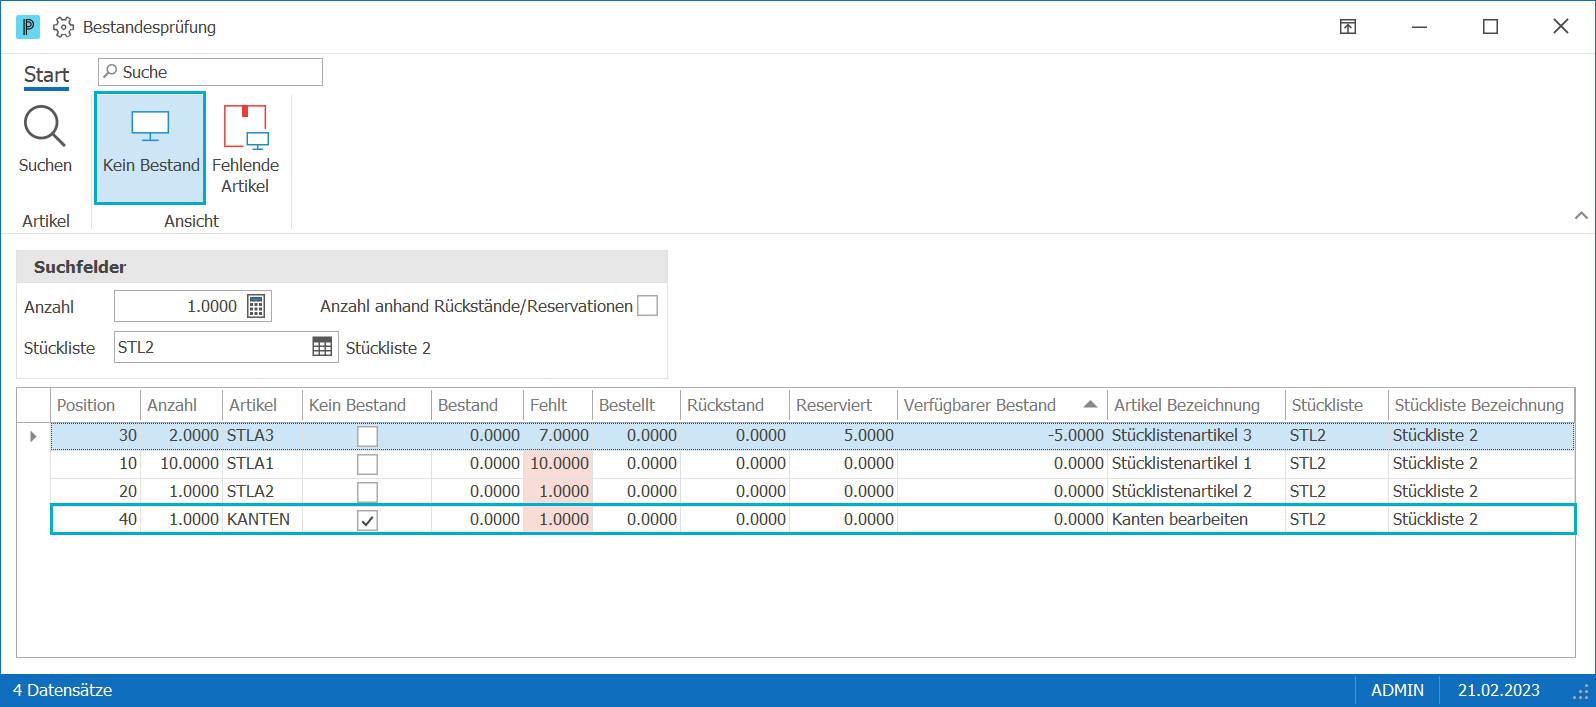Click the Fehlt column header
This screenshot has width=1596, height=707.
[558, 405]
